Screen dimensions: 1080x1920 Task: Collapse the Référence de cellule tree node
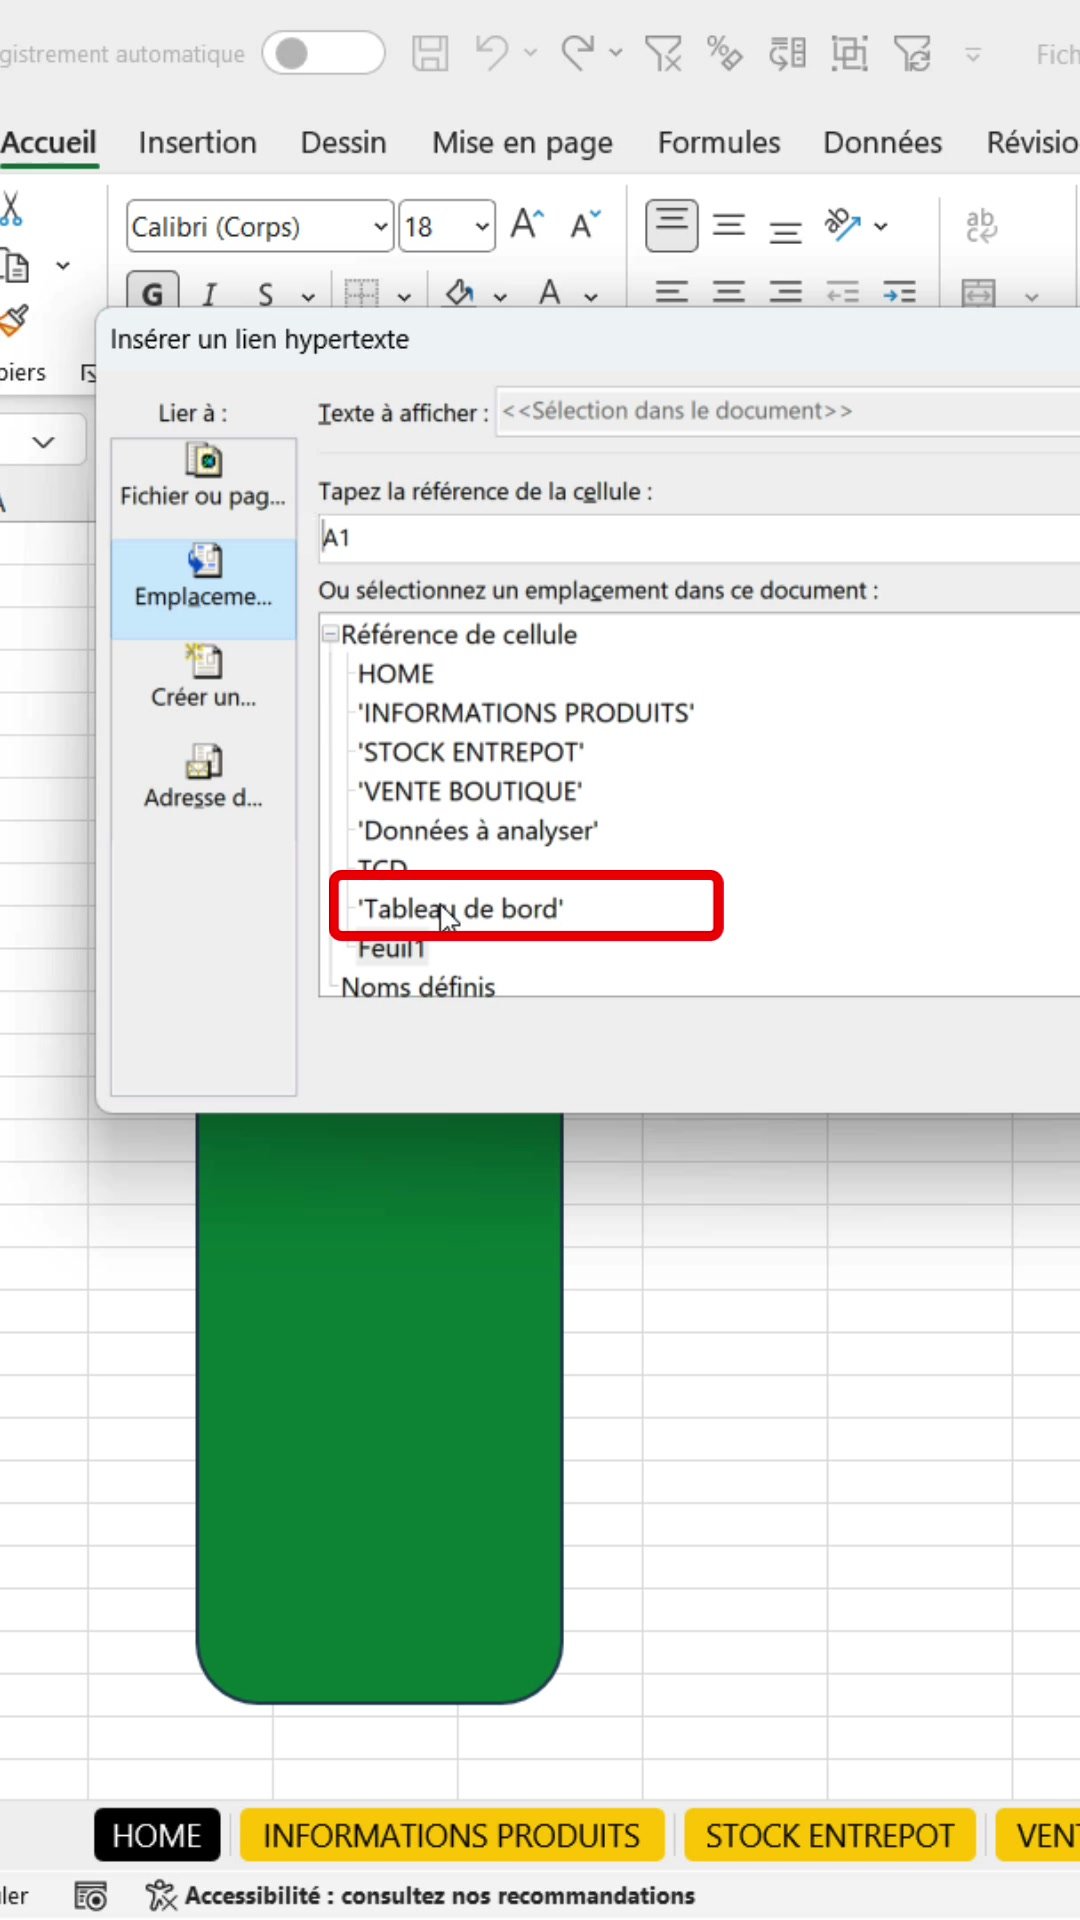[x=330, y=634]
